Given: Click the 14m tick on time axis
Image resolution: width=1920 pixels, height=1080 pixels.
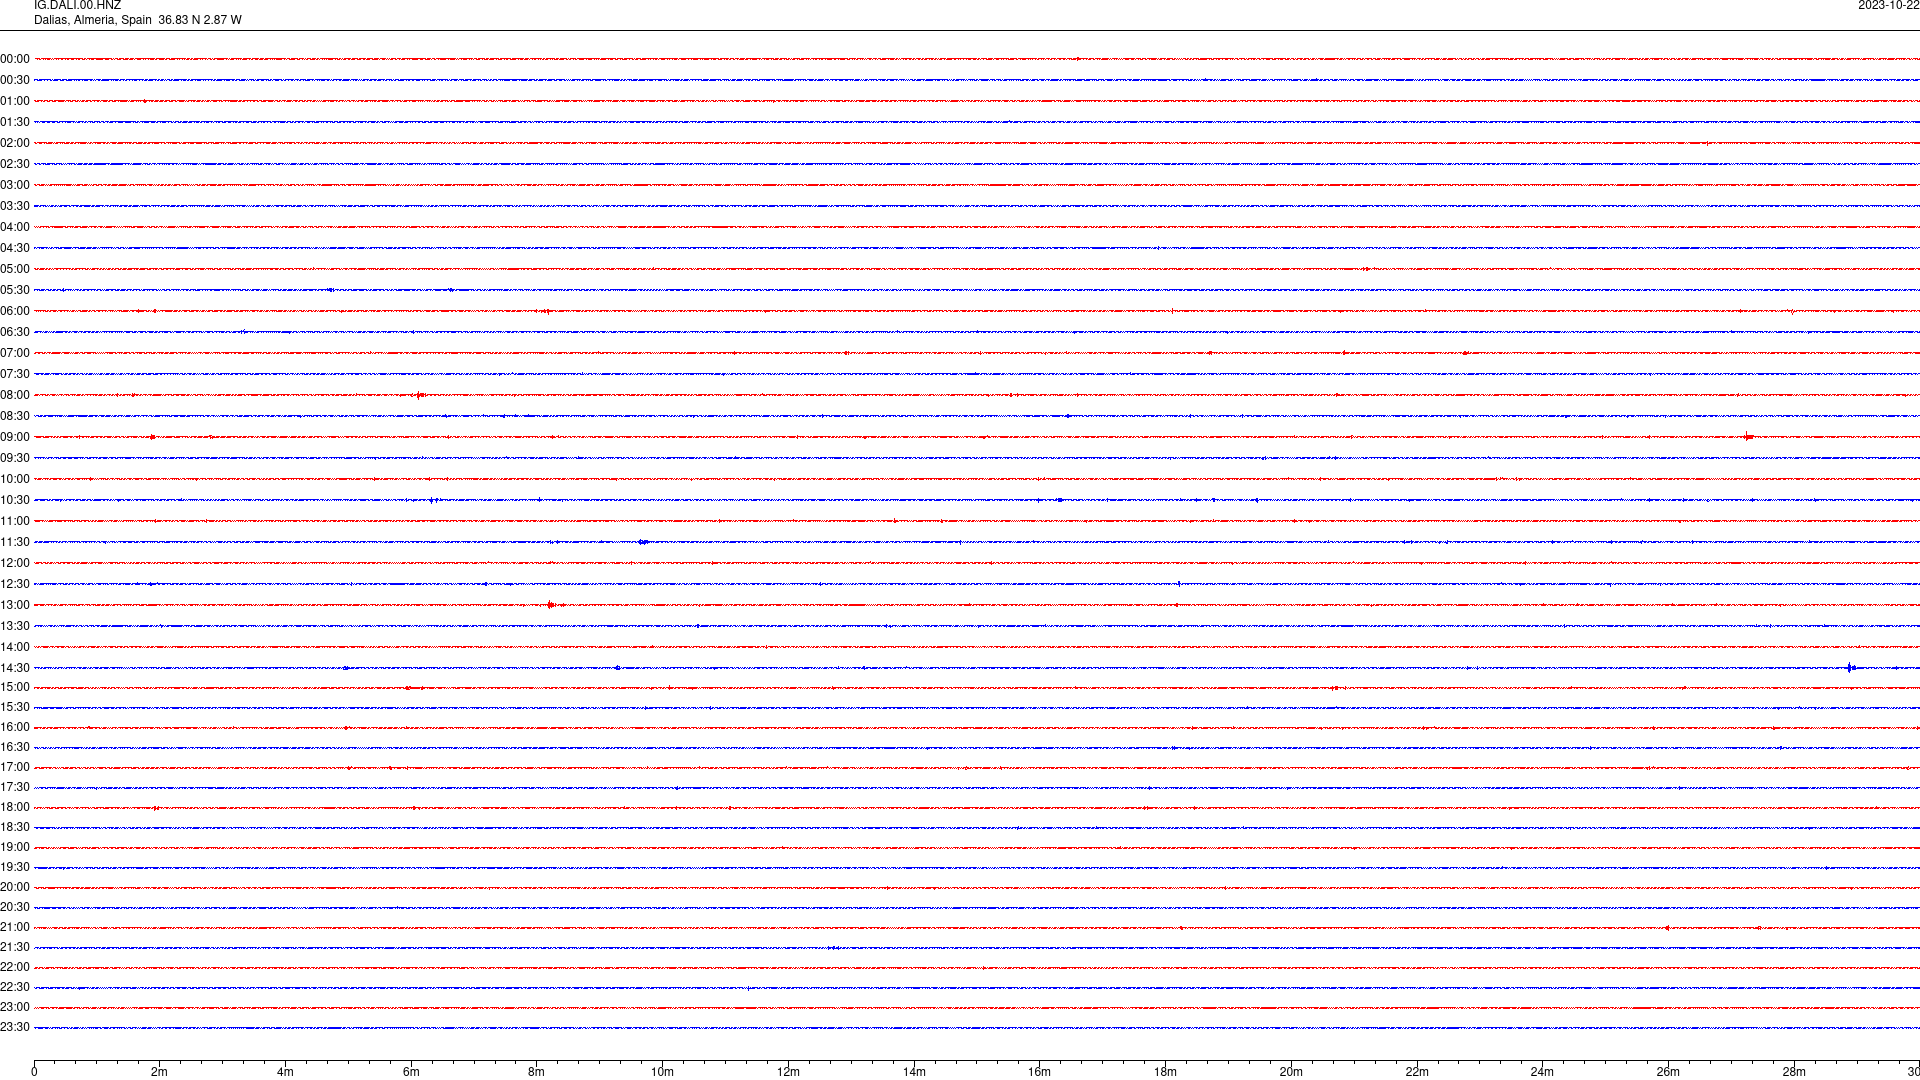Looking at the screenshot, I should pyautogui.click(x=914, y=1072).
